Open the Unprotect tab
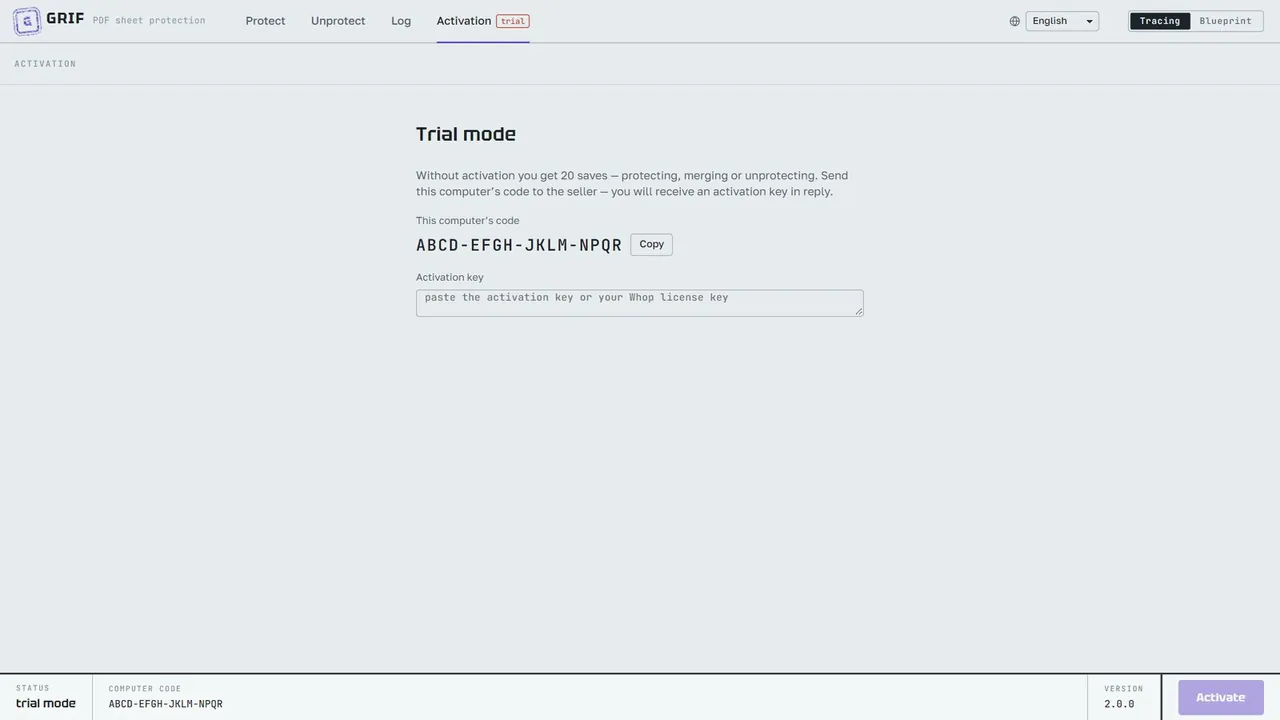This screenshot has width=1280, height=720. 338,21
